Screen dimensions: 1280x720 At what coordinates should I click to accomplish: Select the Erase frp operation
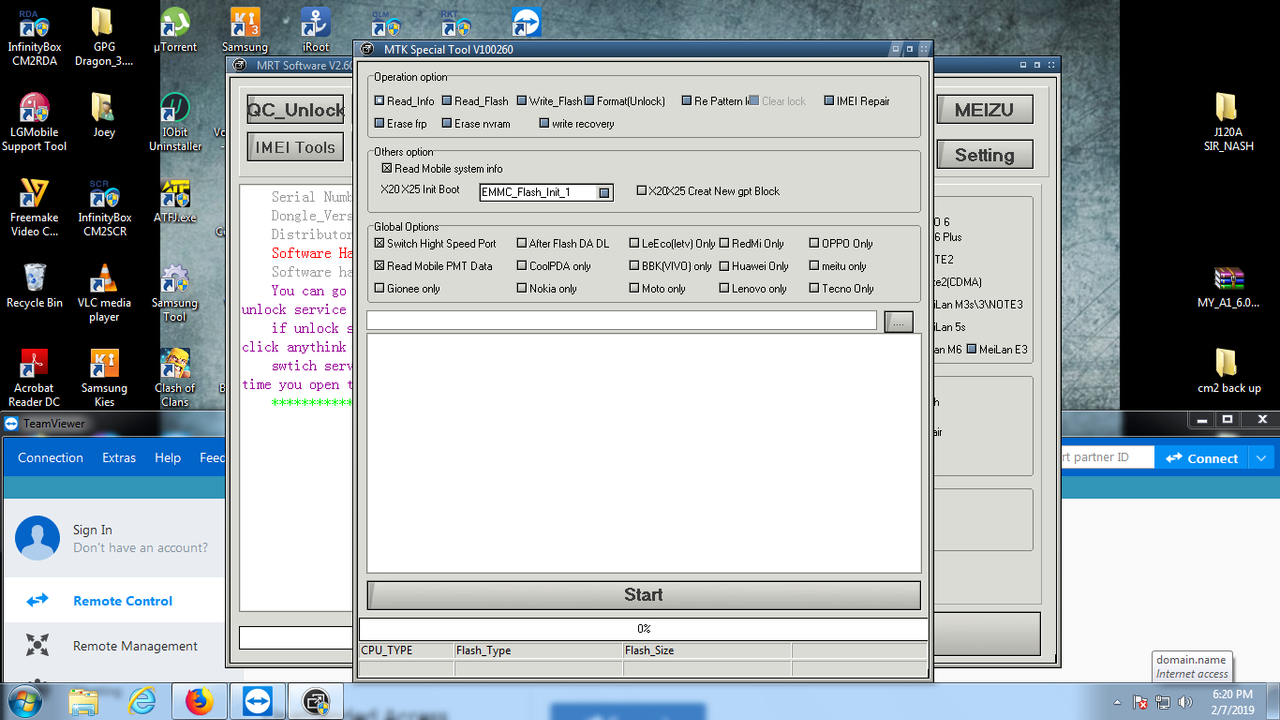400,124
